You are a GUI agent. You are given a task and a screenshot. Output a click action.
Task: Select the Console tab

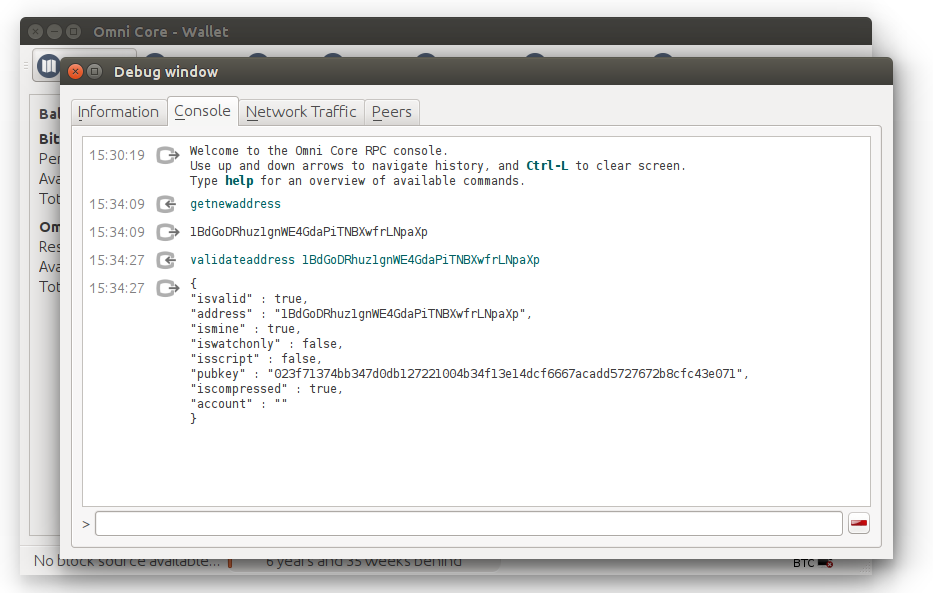coord(202,111)
